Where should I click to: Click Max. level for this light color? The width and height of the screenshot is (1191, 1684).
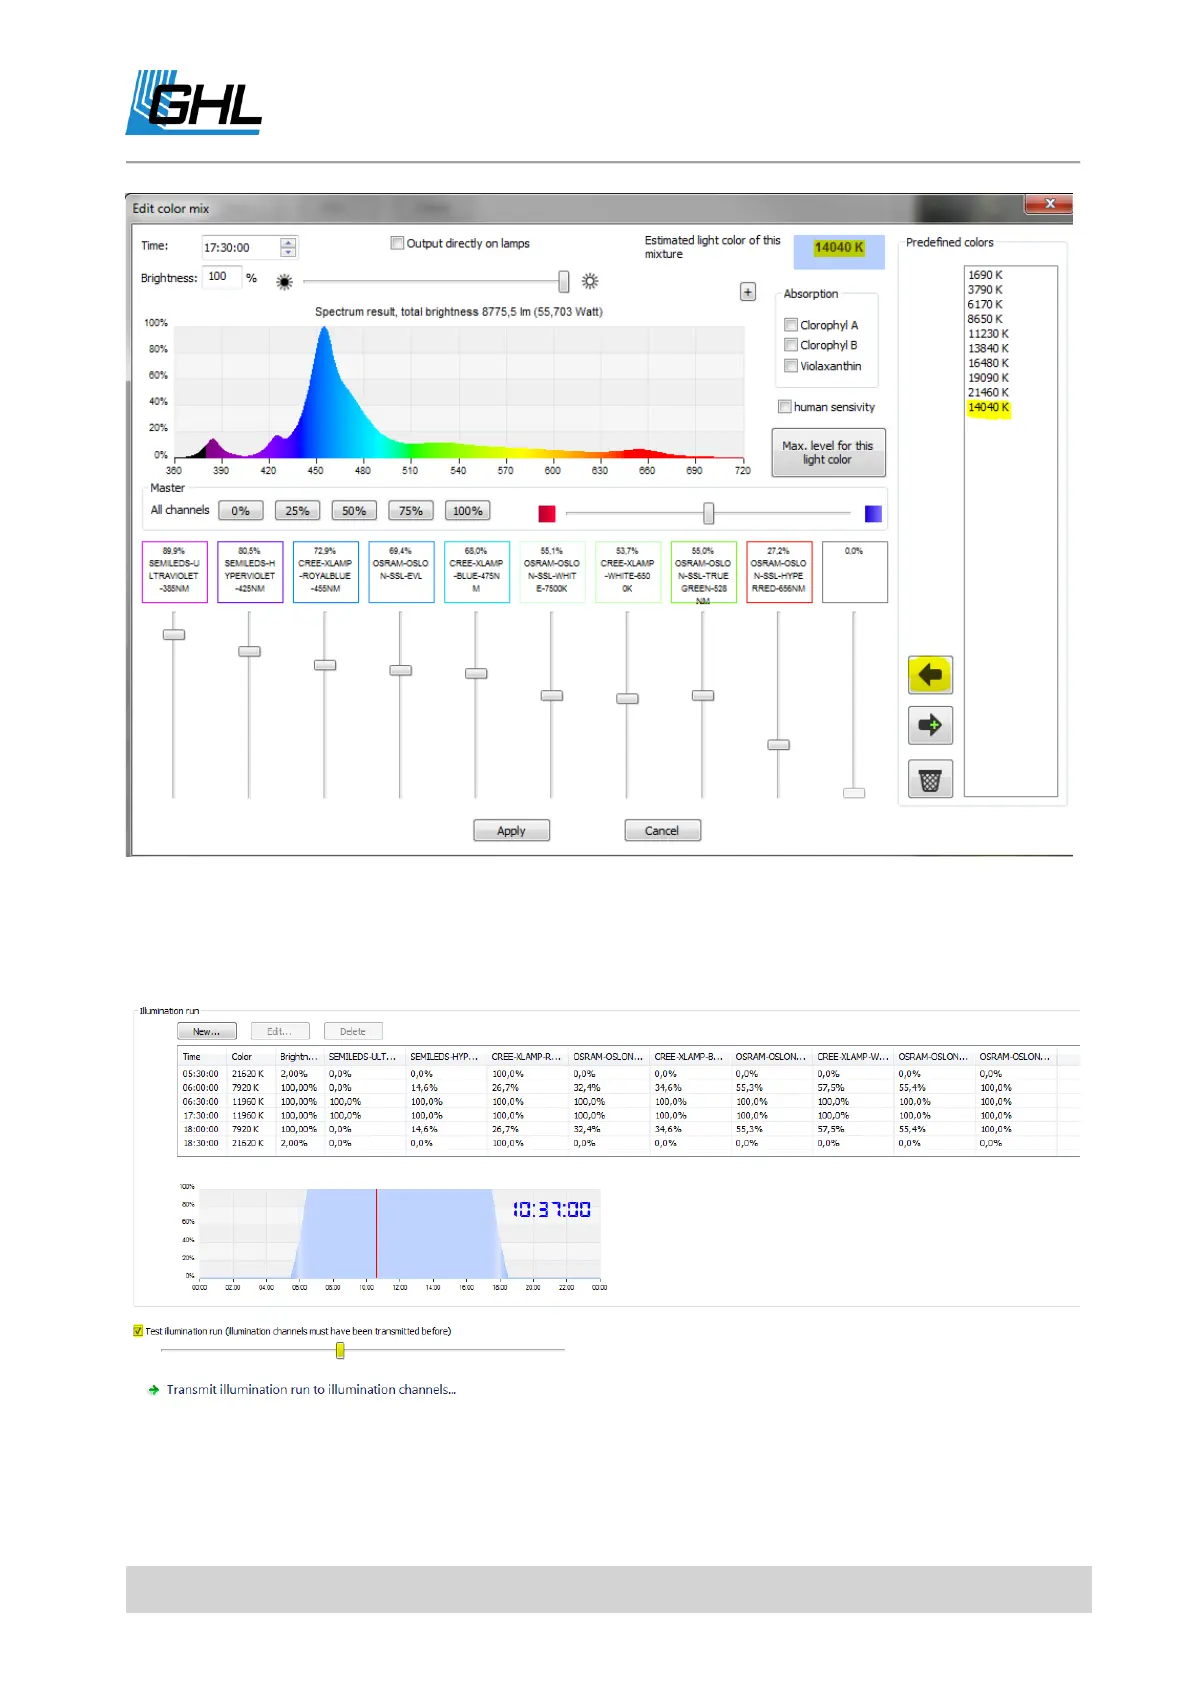tap(828, 453)
